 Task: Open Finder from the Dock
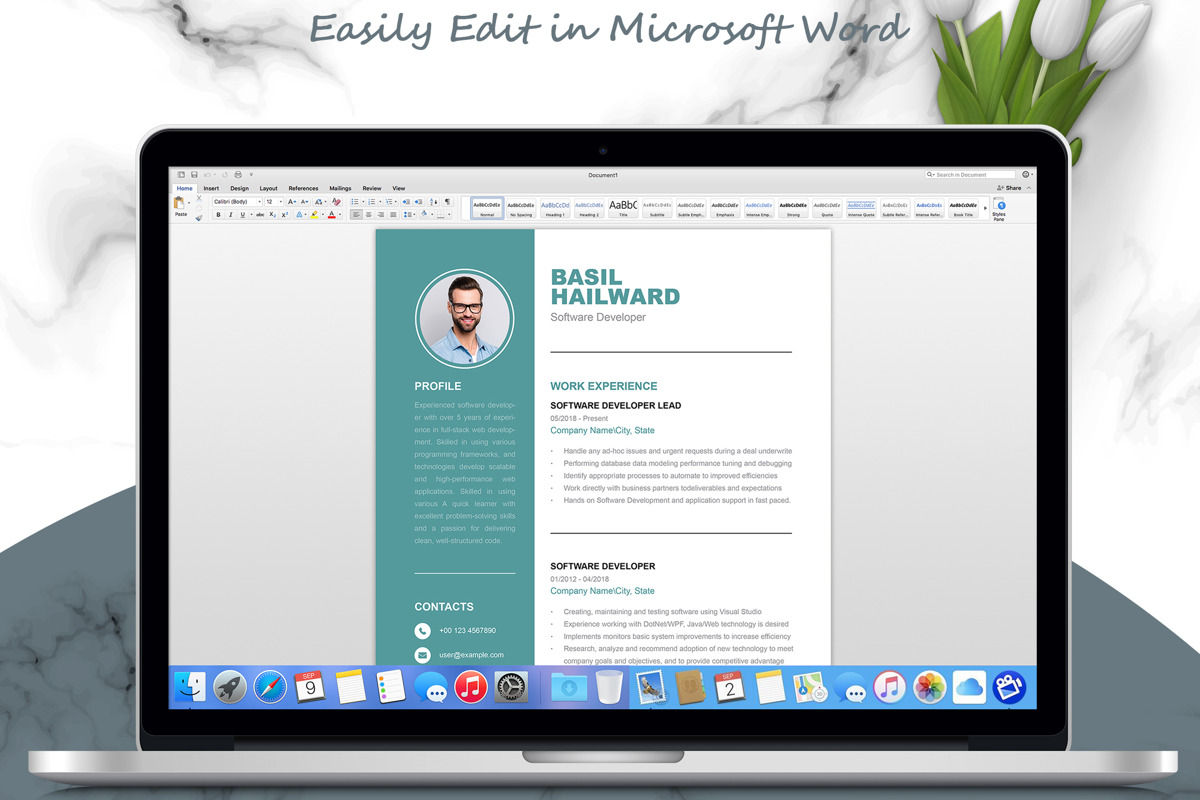click(x=190, y=687)
